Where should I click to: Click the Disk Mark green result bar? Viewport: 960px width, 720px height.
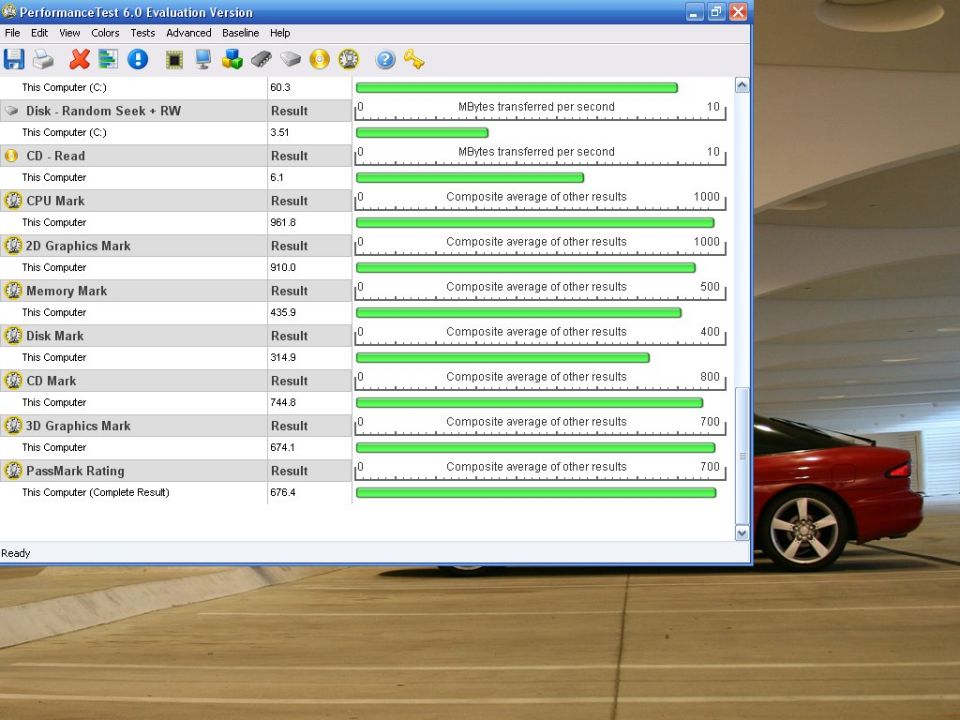[x=503, y=358]
